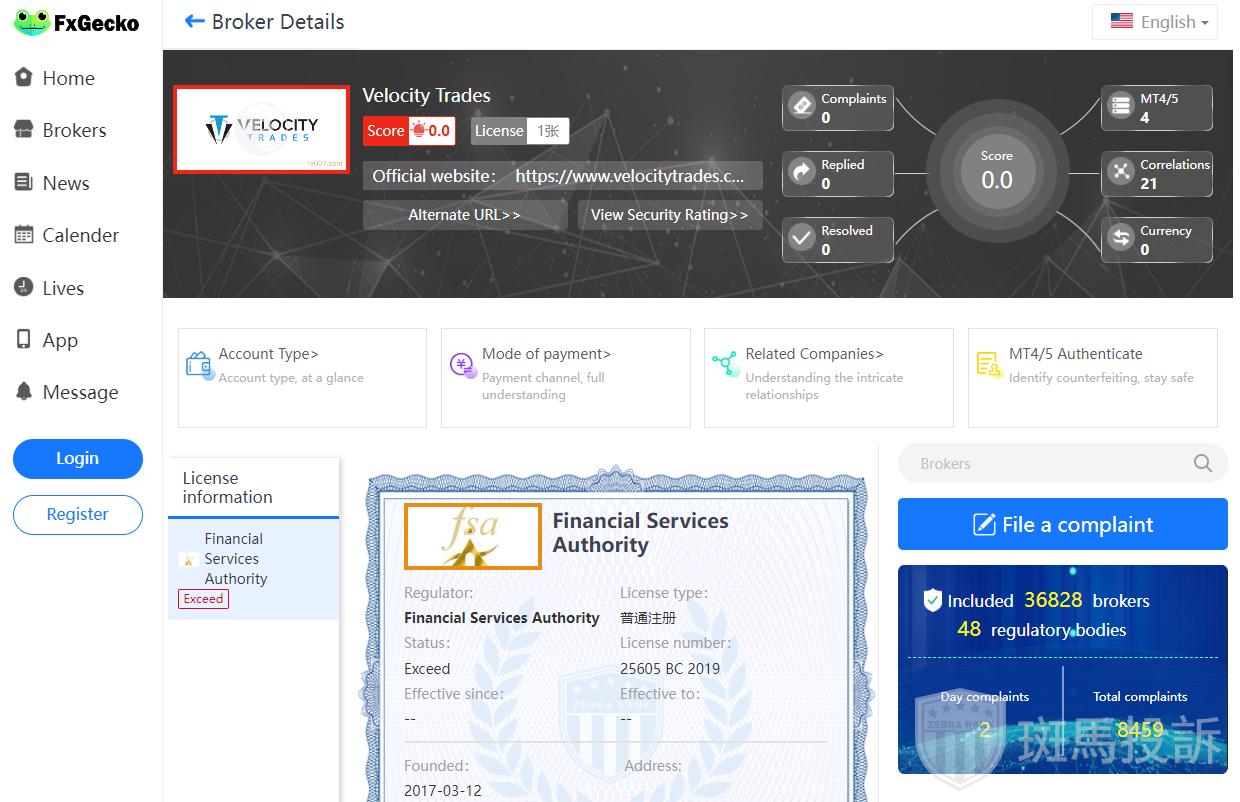Click the FxGecko frog logo

click(32, 22)
